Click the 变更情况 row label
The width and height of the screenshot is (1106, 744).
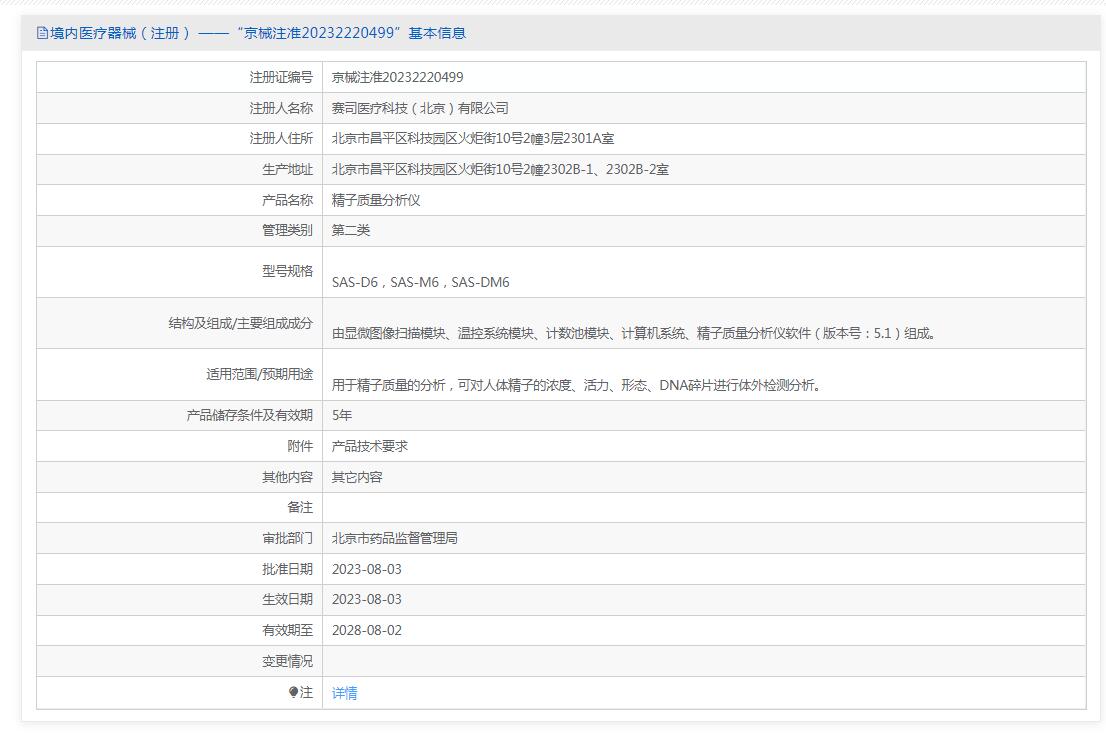click(x=287, y=661)
